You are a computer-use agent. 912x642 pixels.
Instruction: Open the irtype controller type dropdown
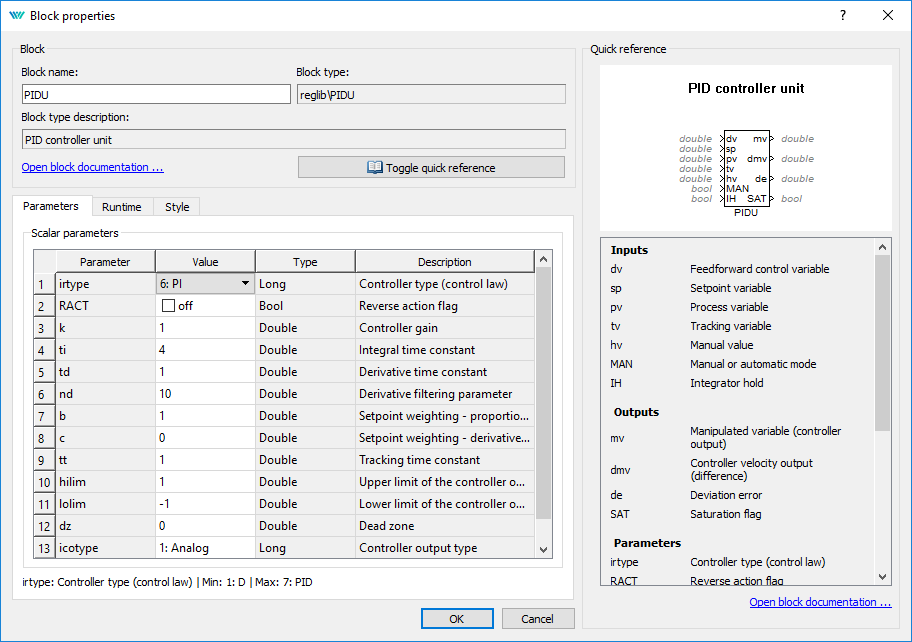(x=245, y=284)
